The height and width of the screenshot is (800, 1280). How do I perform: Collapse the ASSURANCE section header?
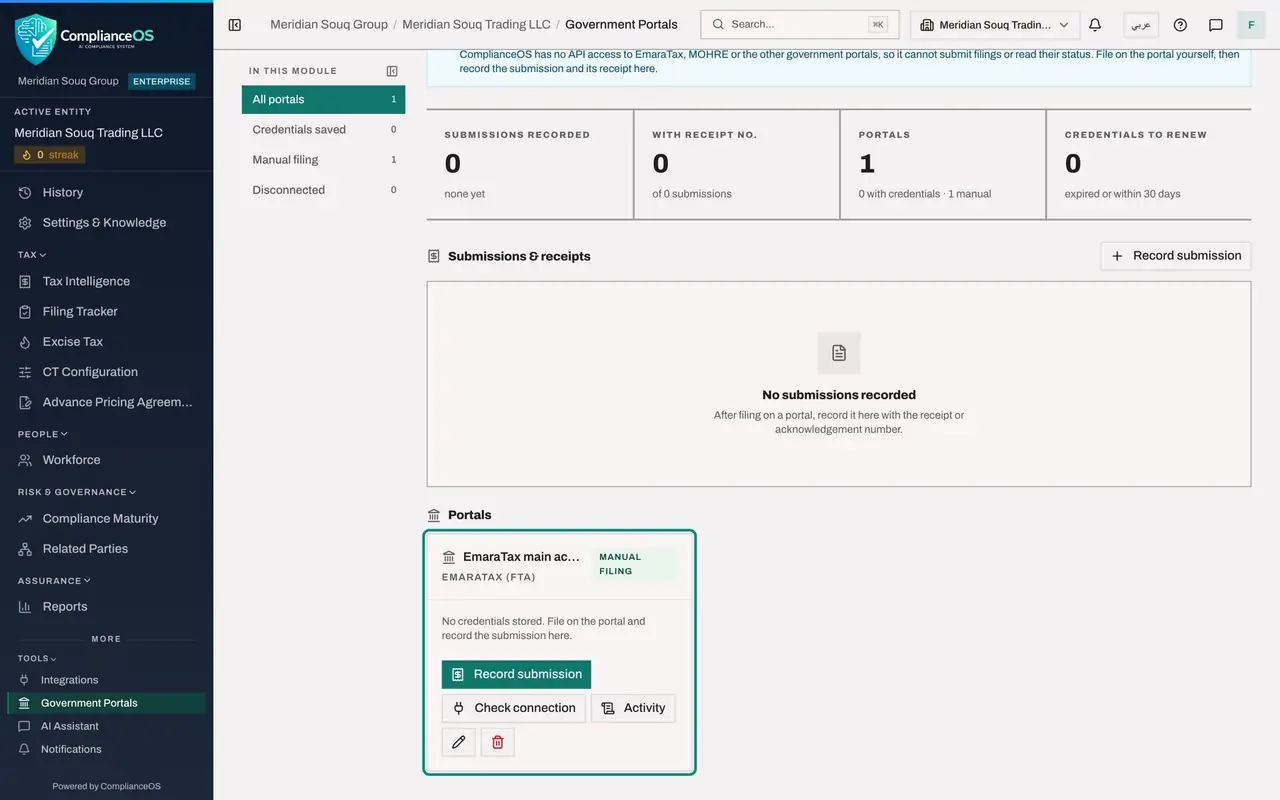(x=54, y=581)
